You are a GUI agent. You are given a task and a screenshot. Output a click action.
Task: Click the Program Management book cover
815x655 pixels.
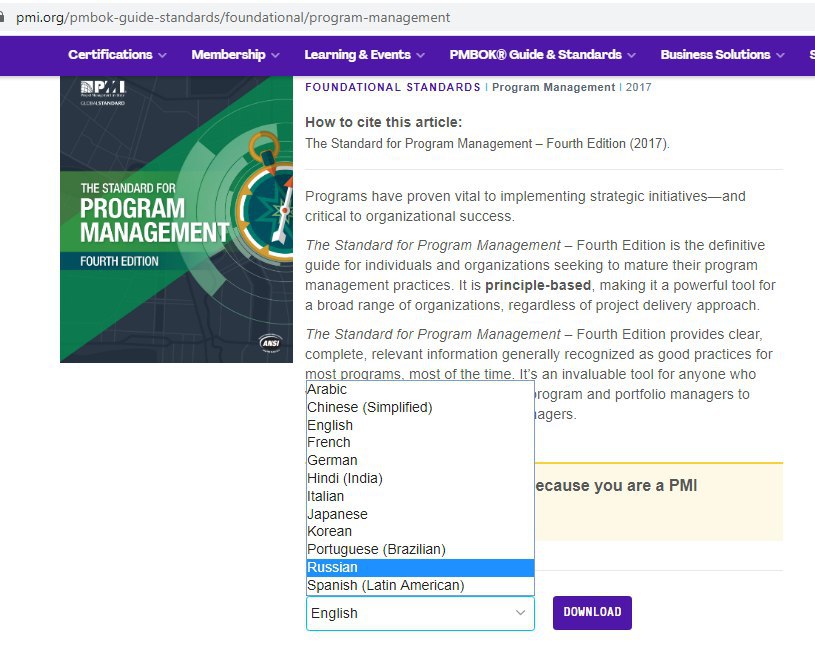click(x=176, y=219)
